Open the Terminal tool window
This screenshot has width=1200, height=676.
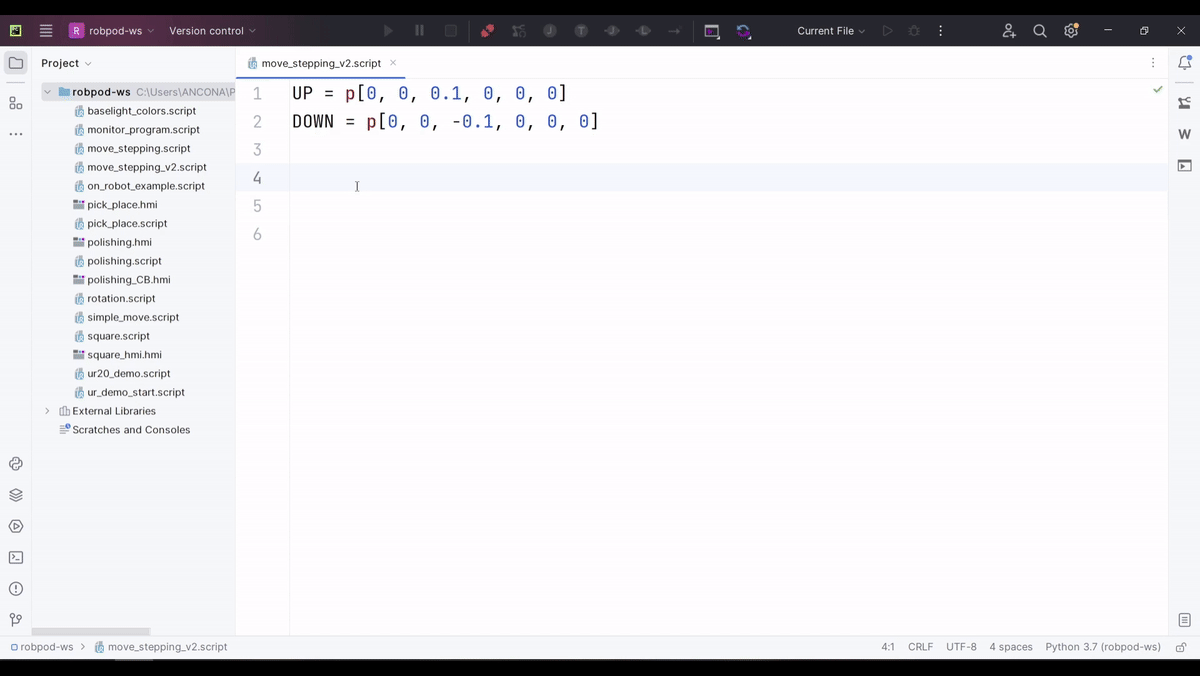pyautogui.click(x=16, y=558)
